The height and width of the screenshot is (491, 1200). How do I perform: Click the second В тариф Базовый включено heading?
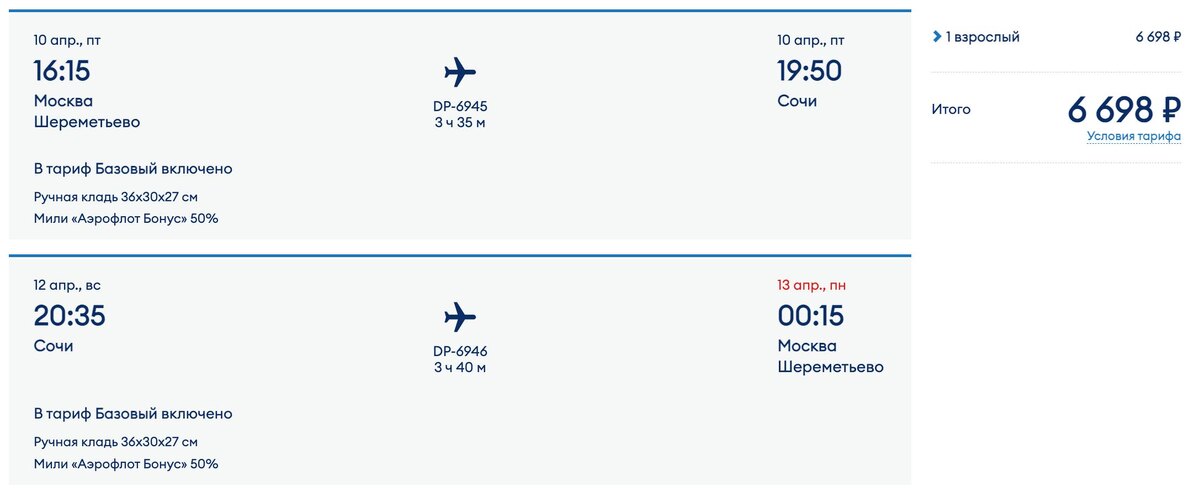[133, 413]
